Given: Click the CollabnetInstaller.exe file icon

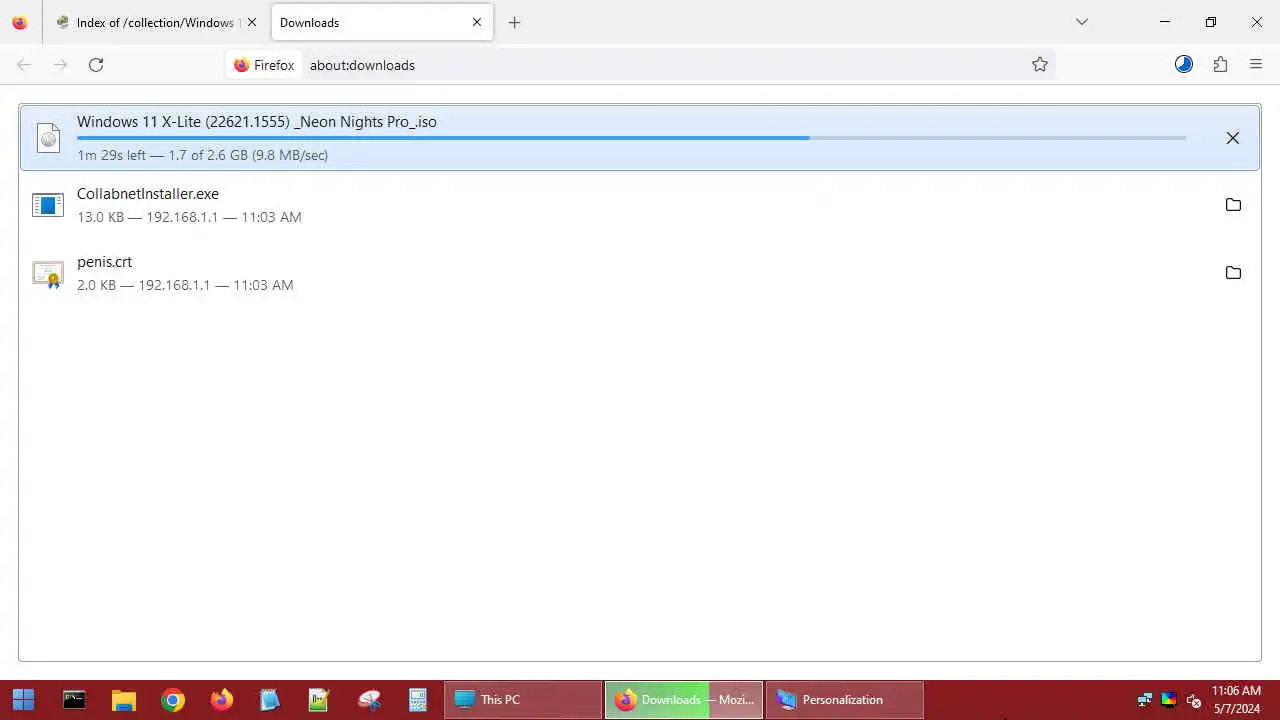Looking at the screenshot, I should pos(48,205).
